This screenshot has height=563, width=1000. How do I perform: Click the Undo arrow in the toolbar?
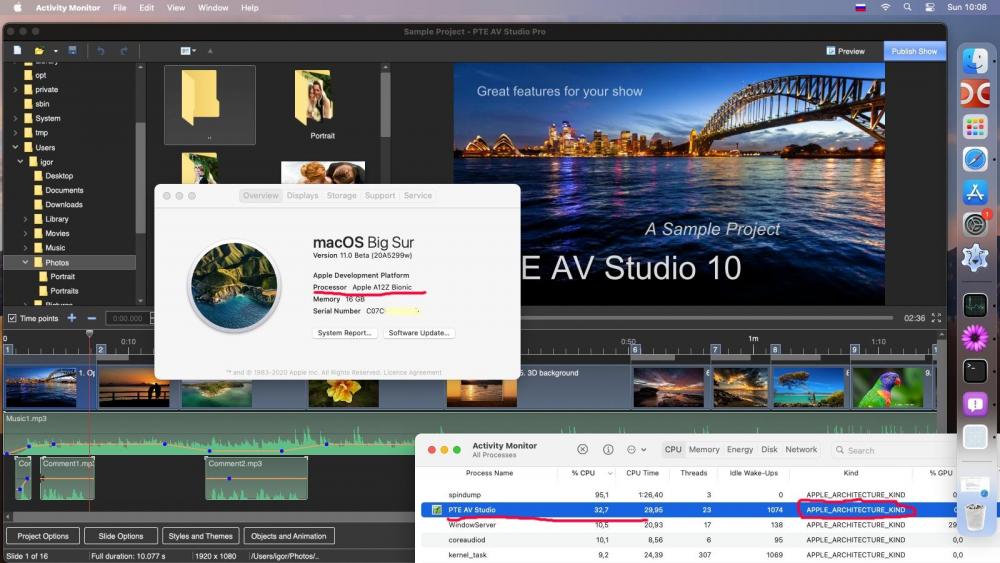100,51
